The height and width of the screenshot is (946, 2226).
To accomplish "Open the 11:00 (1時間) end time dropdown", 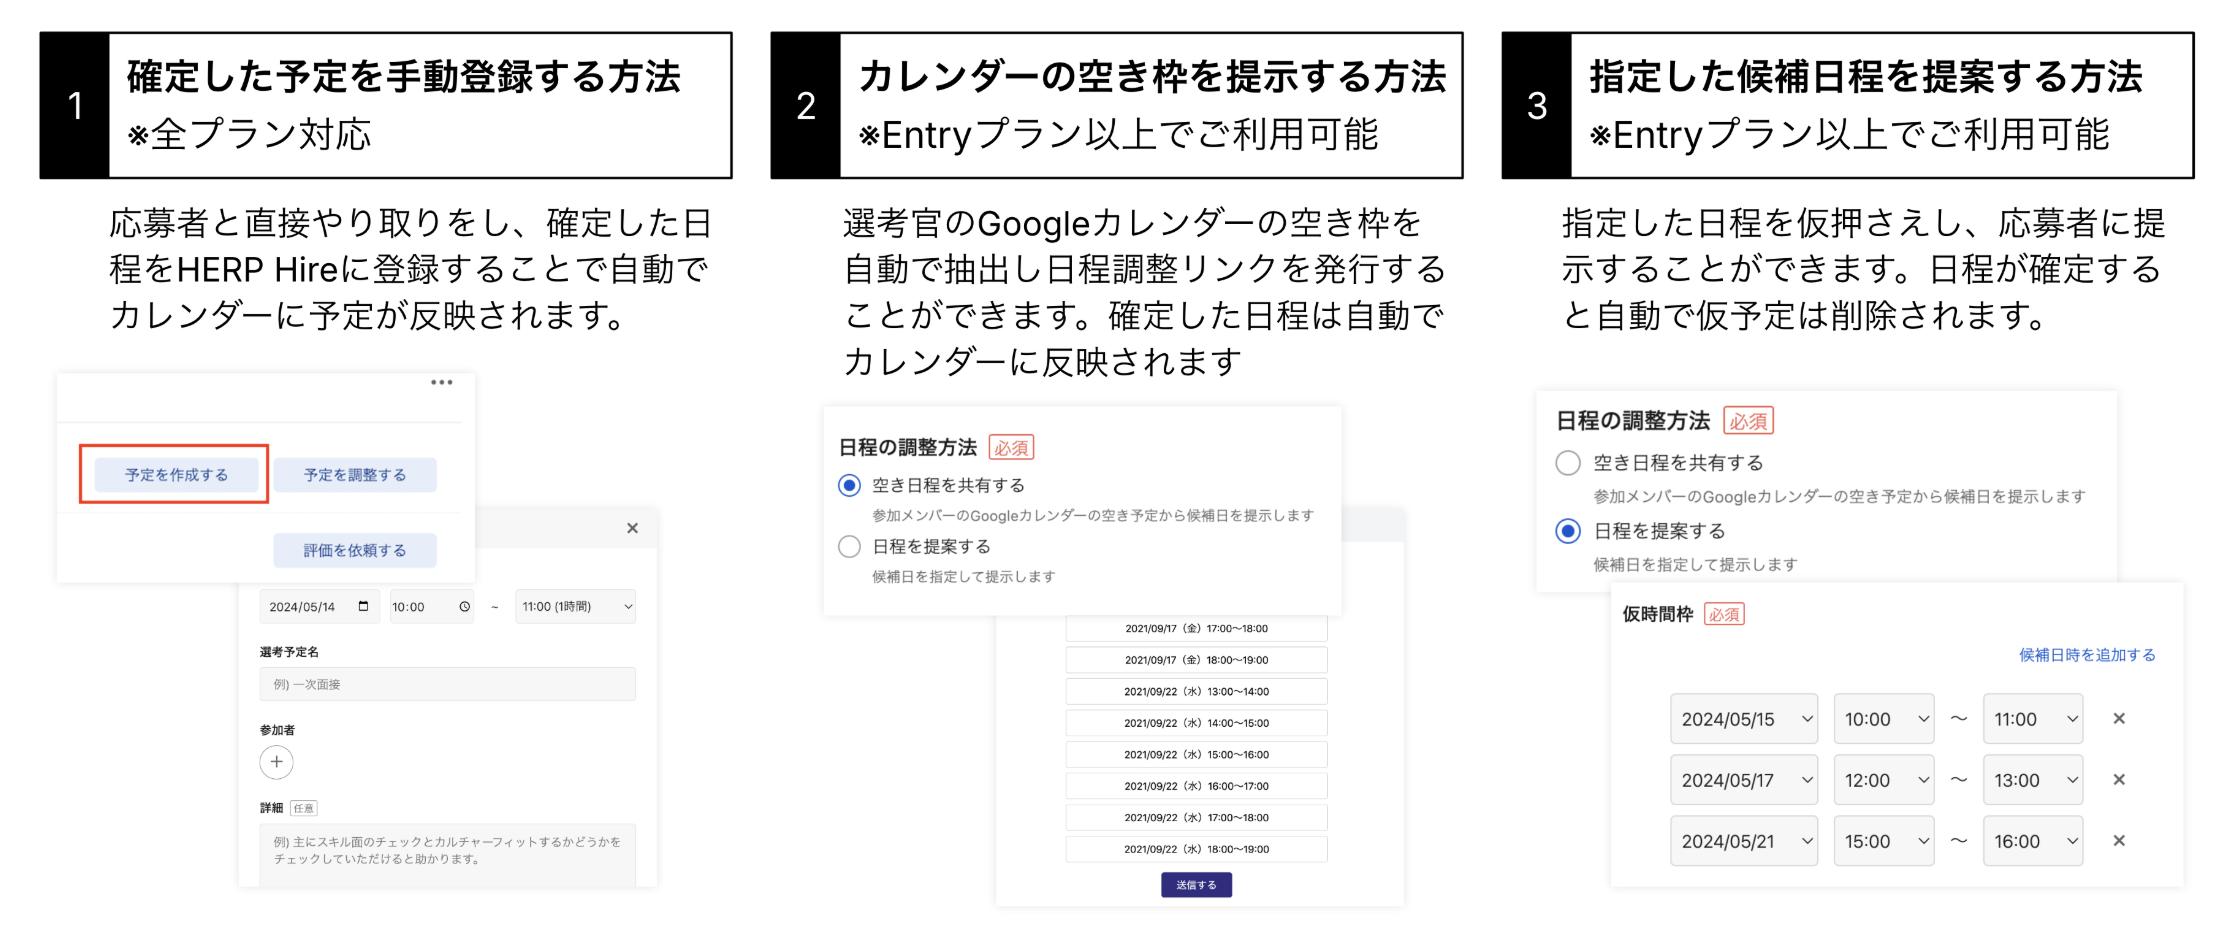I will click(x=576, y=606).
